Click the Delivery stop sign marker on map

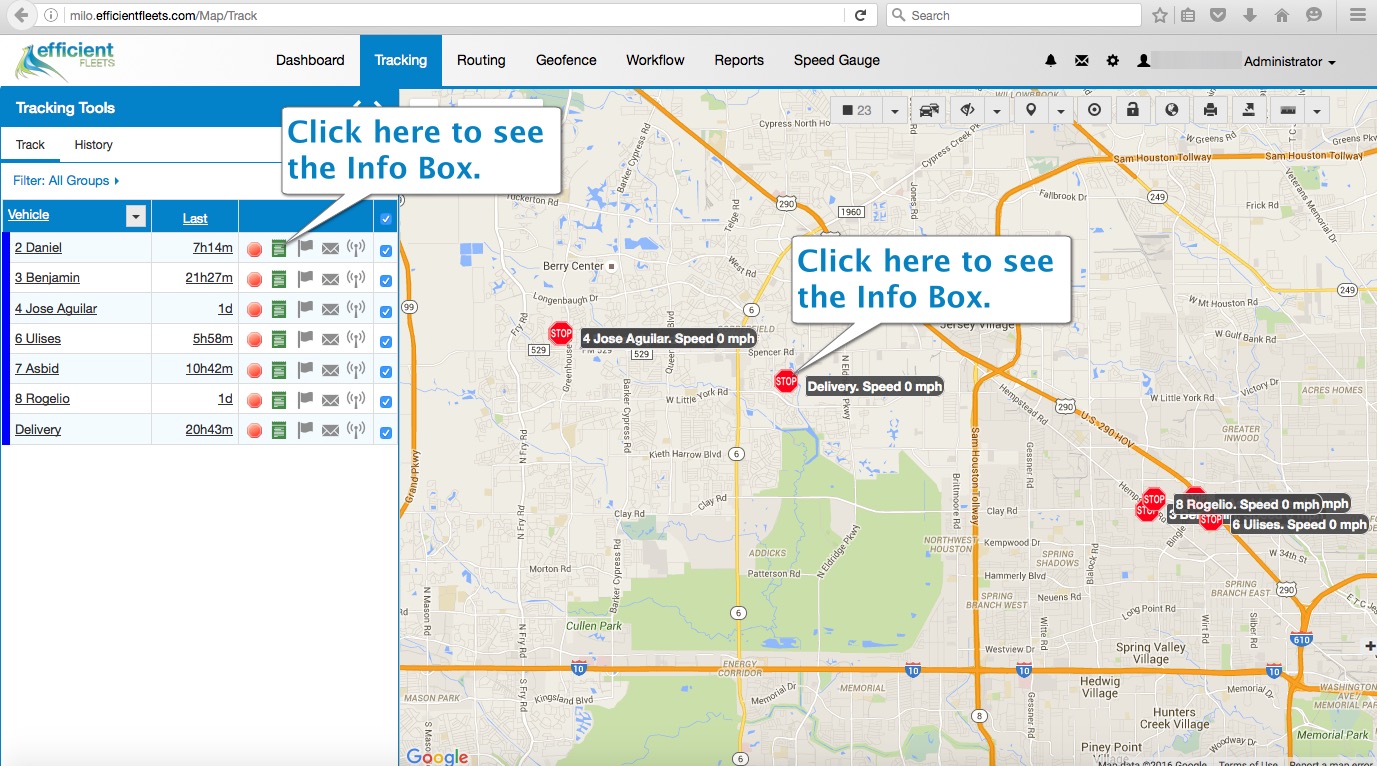point(786,381)
